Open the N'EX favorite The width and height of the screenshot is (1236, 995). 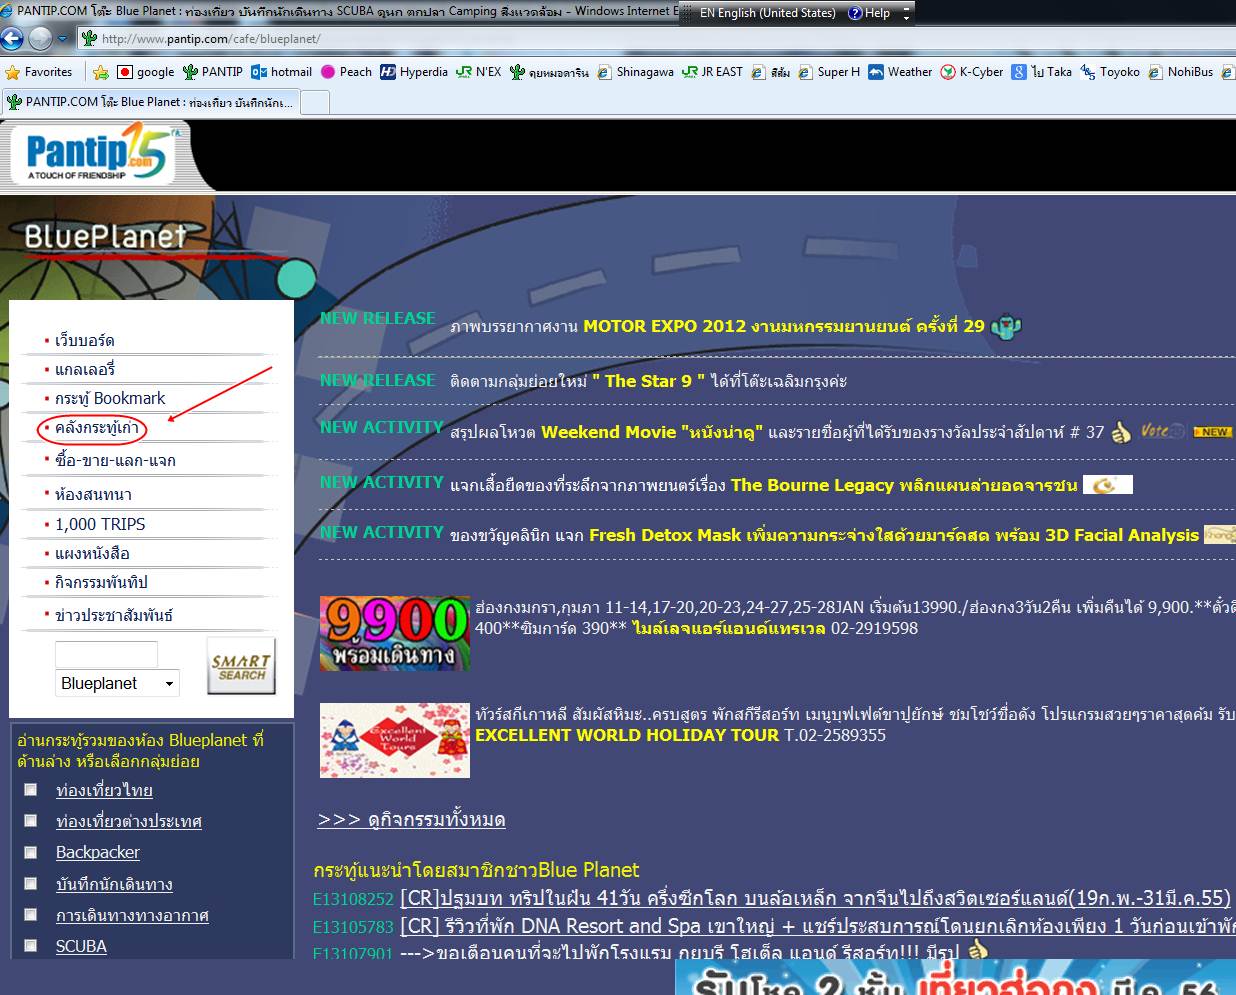479,72
